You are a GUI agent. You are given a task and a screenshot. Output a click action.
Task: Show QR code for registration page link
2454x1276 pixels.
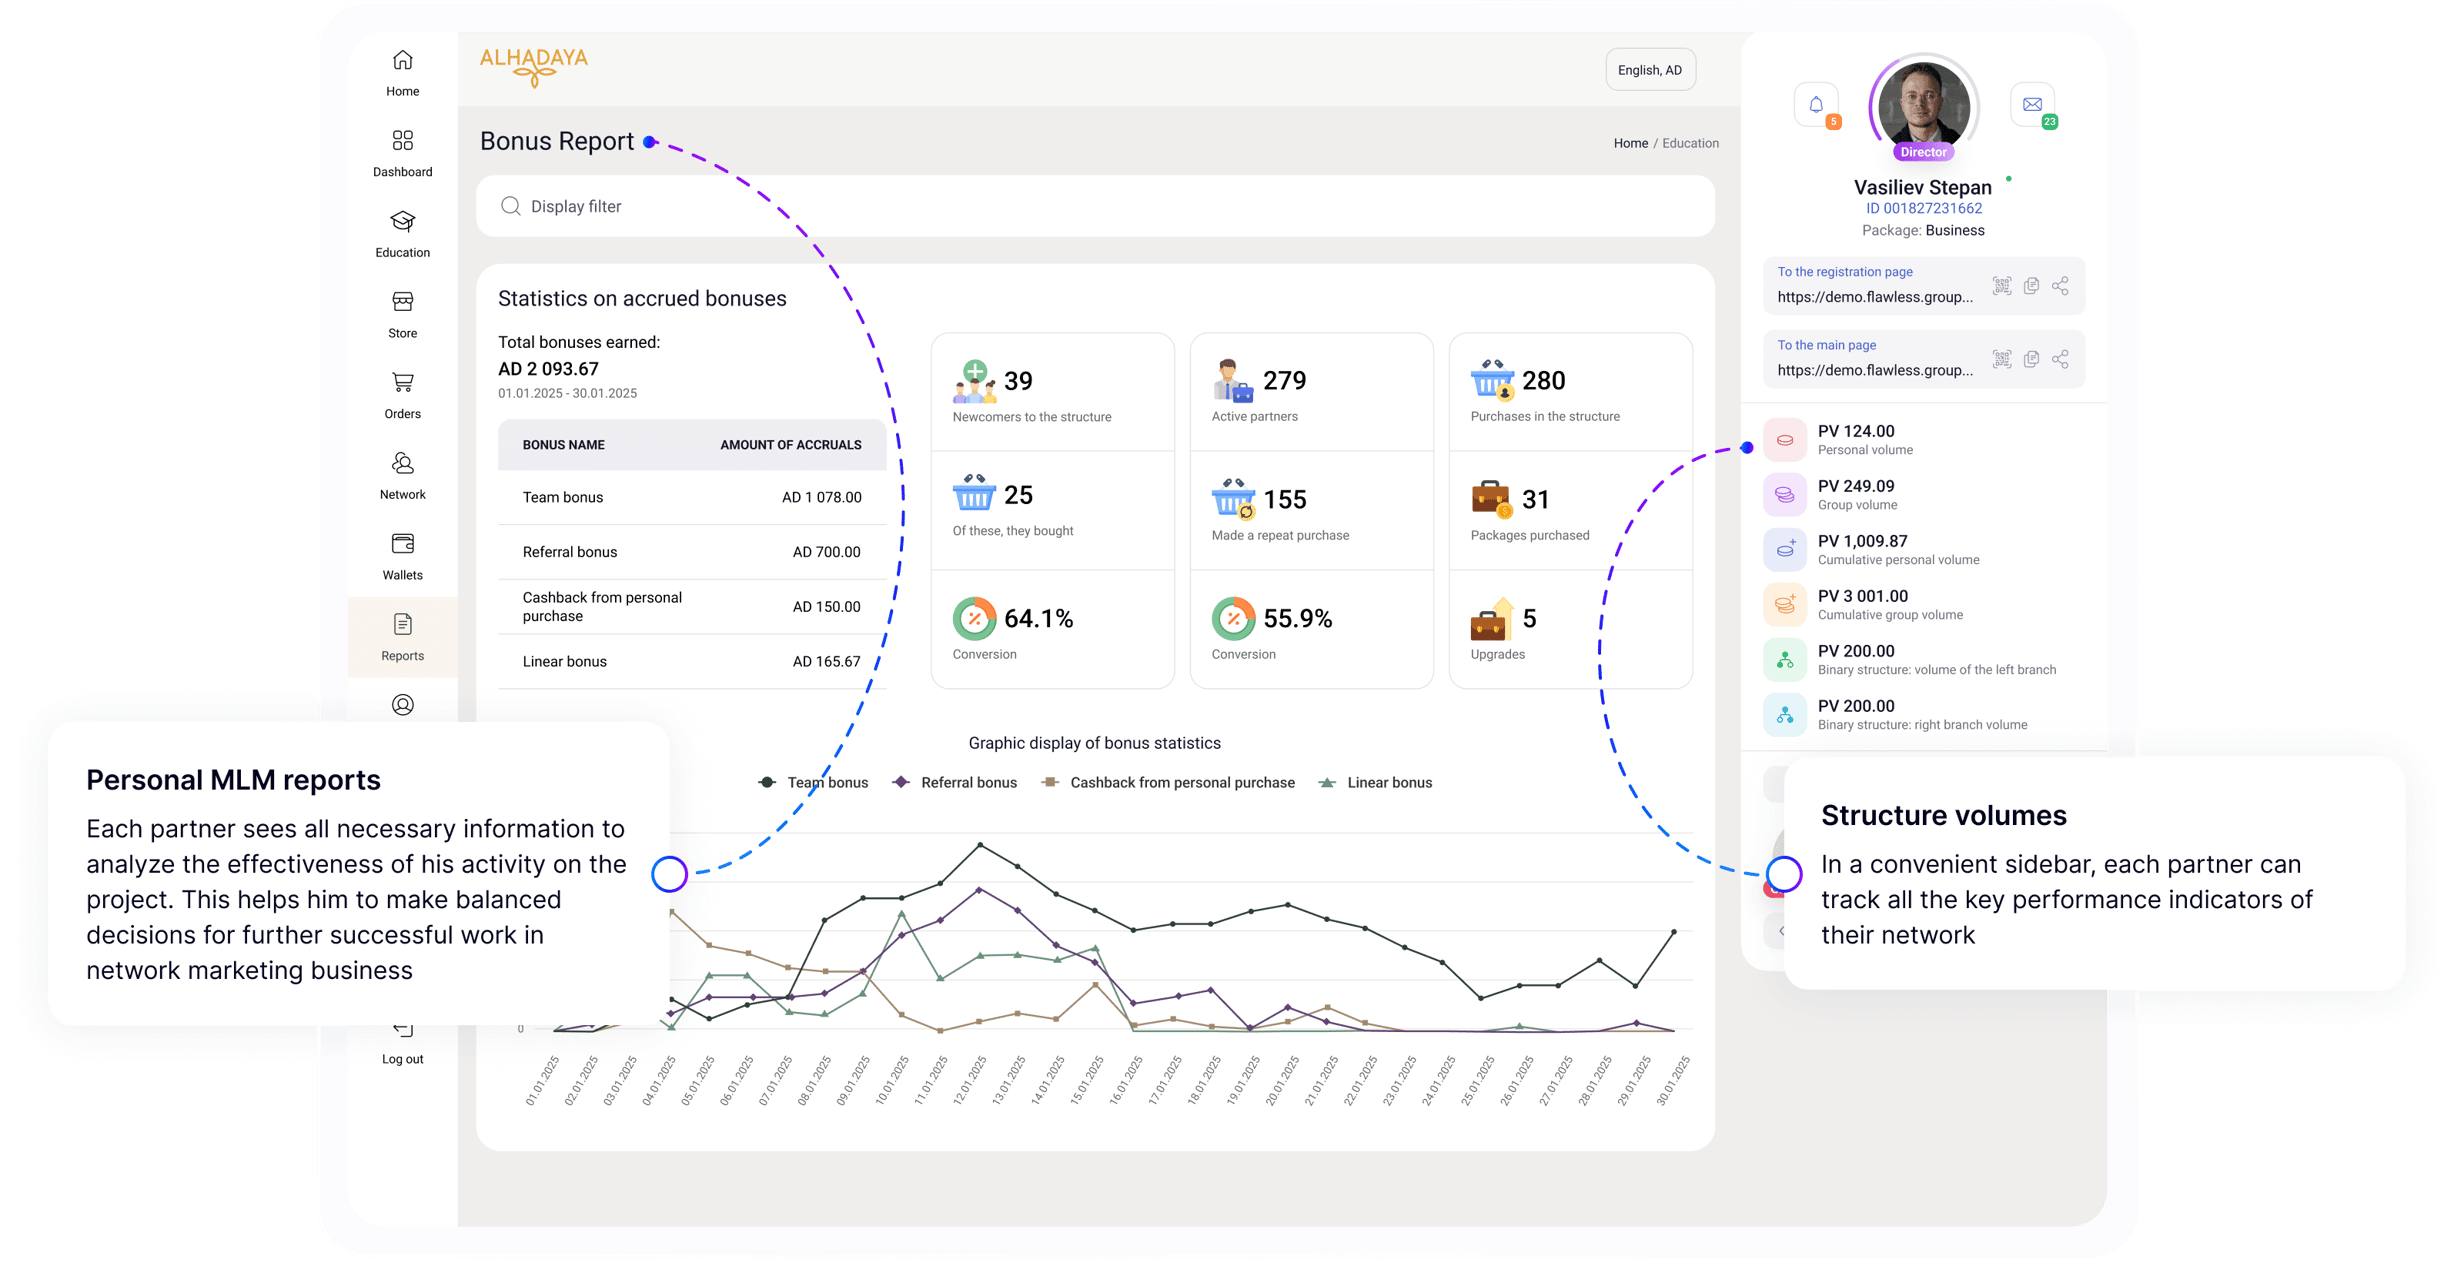coord(2001,286)
